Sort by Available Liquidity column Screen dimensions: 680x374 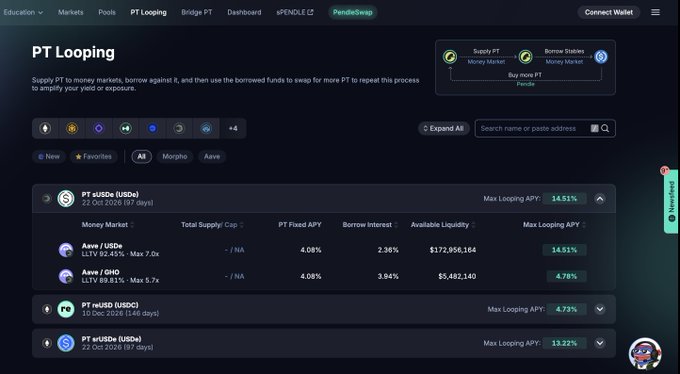(x=443, y=225)
